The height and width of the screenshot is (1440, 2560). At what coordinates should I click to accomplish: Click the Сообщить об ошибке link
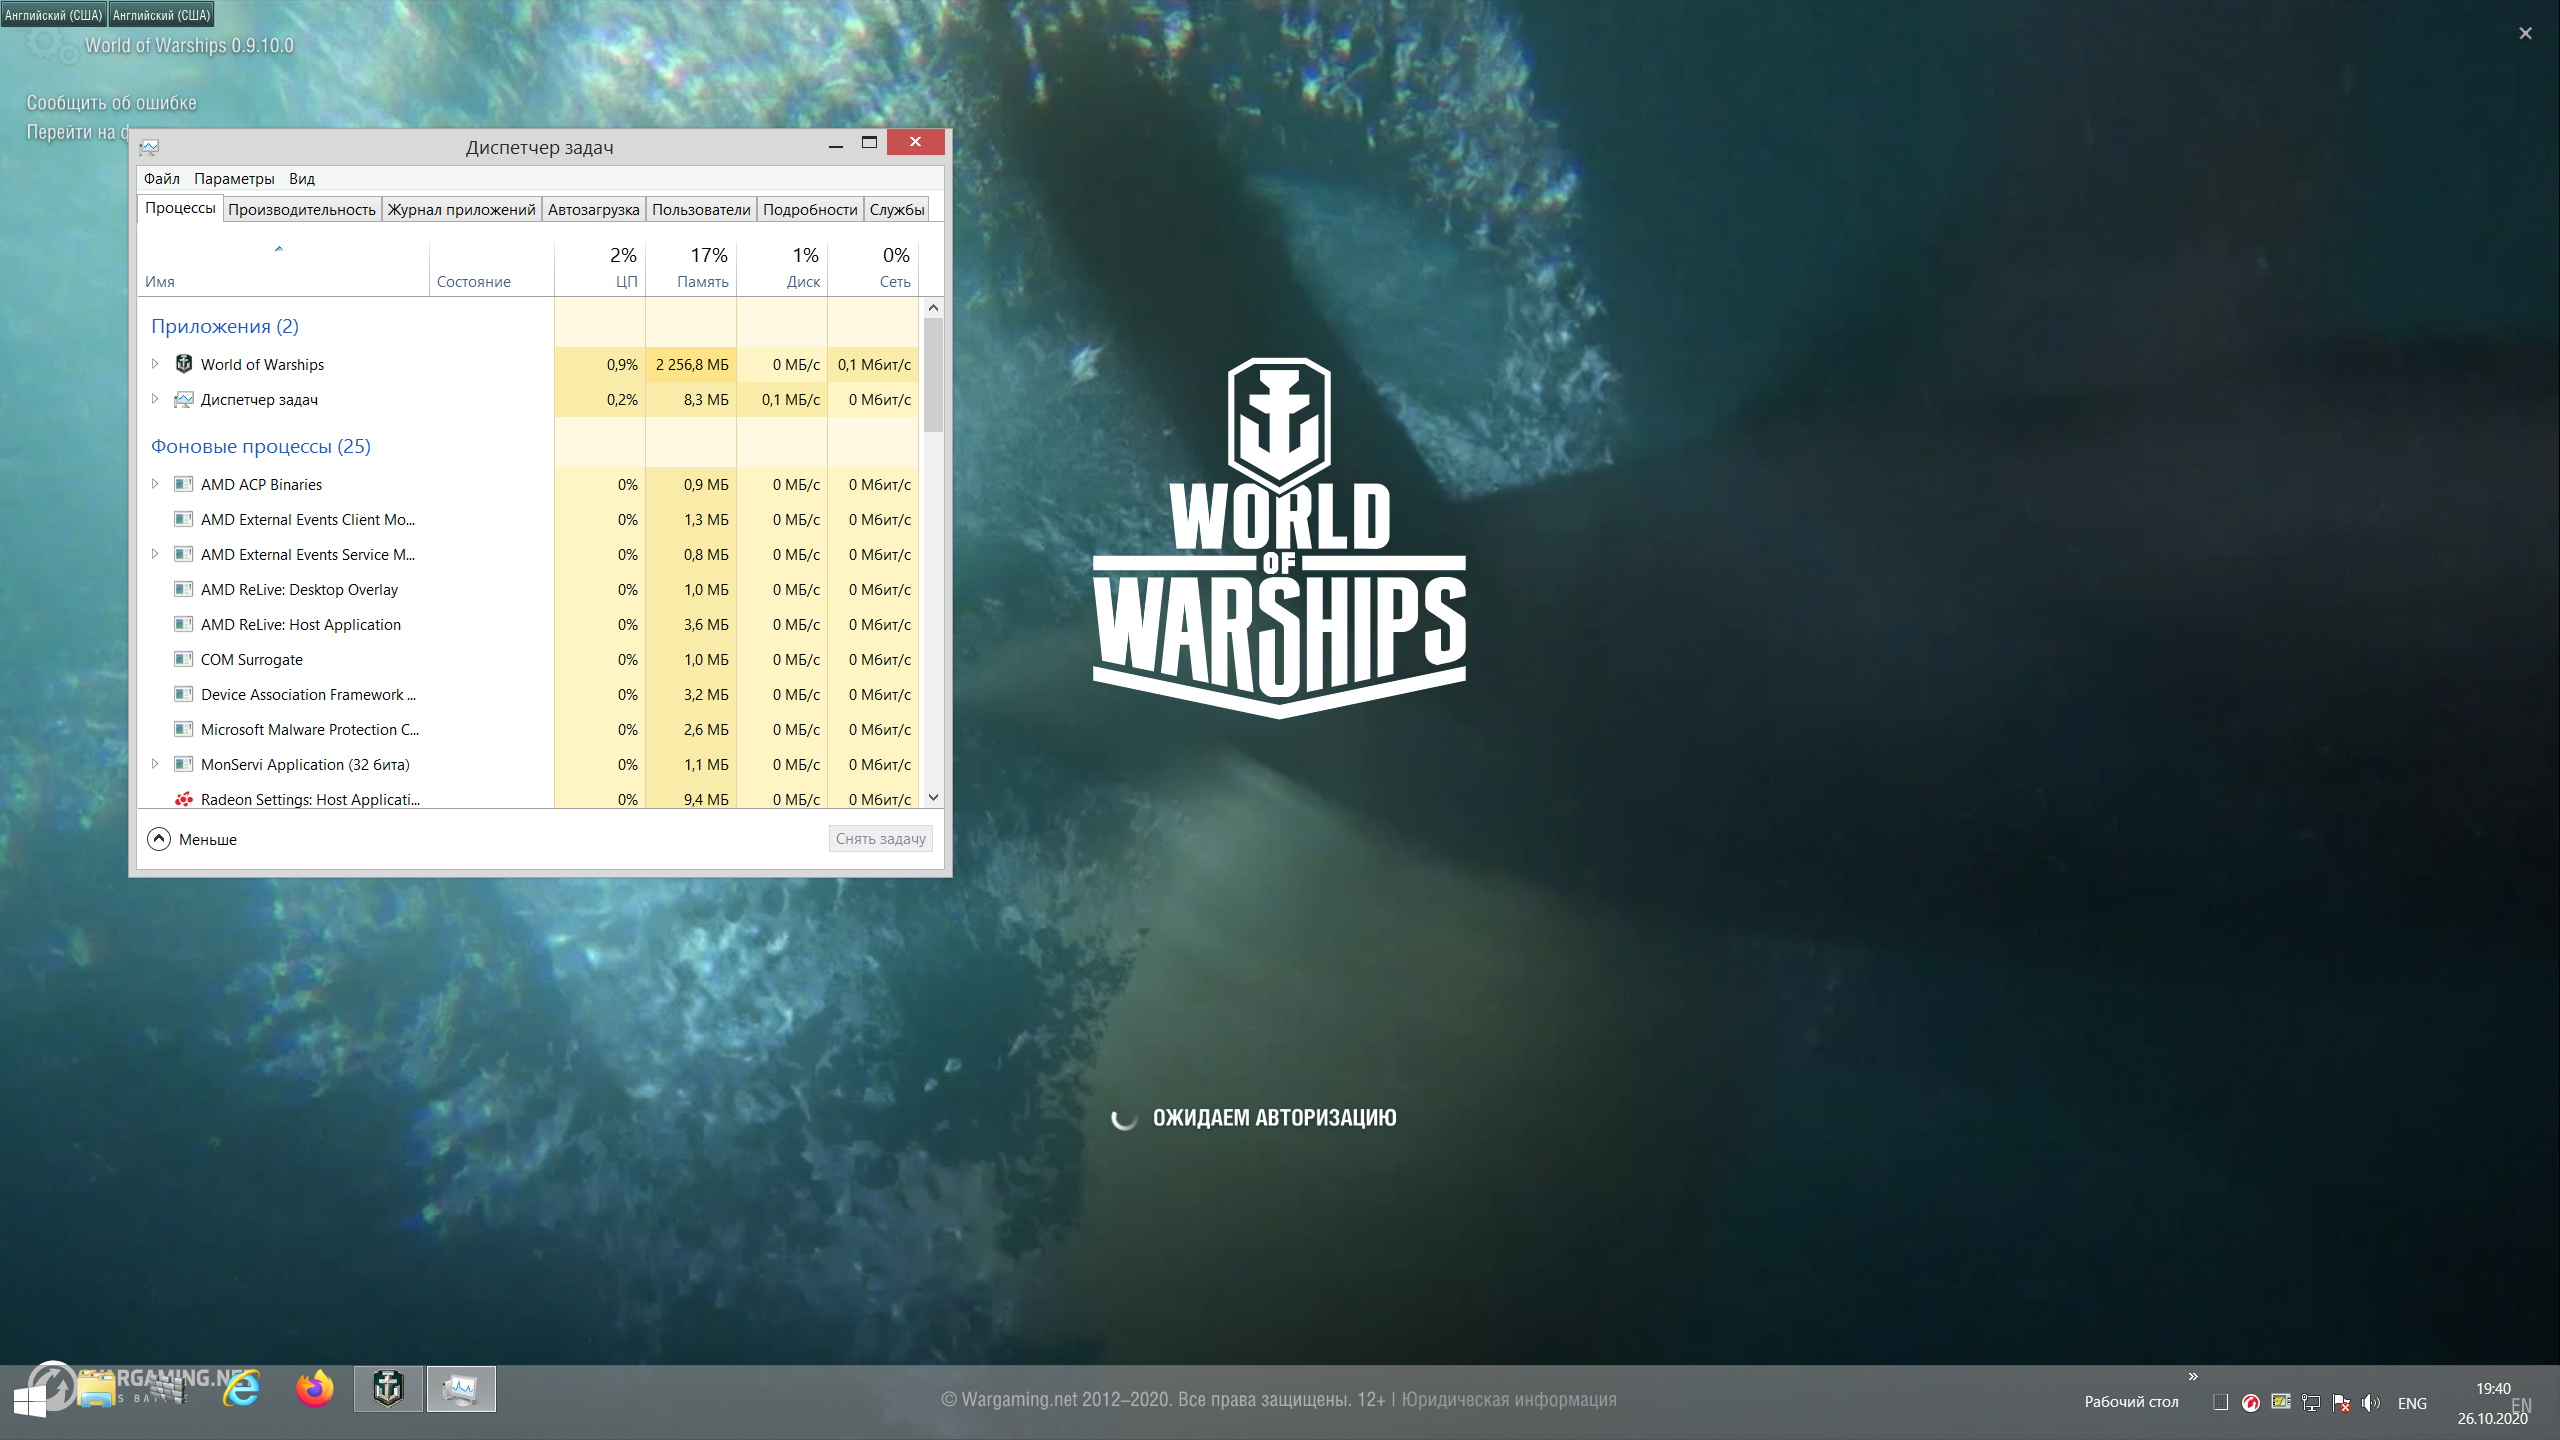pos(111,103)
